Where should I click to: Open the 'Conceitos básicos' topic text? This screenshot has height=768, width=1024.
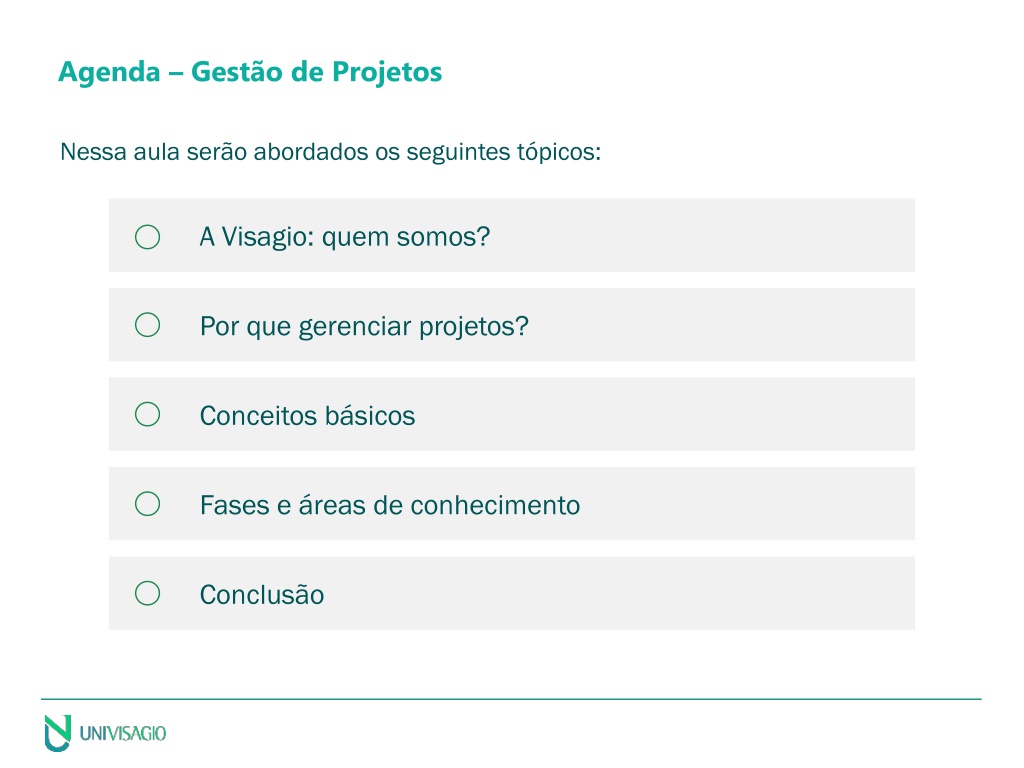(x=308, y=415)
